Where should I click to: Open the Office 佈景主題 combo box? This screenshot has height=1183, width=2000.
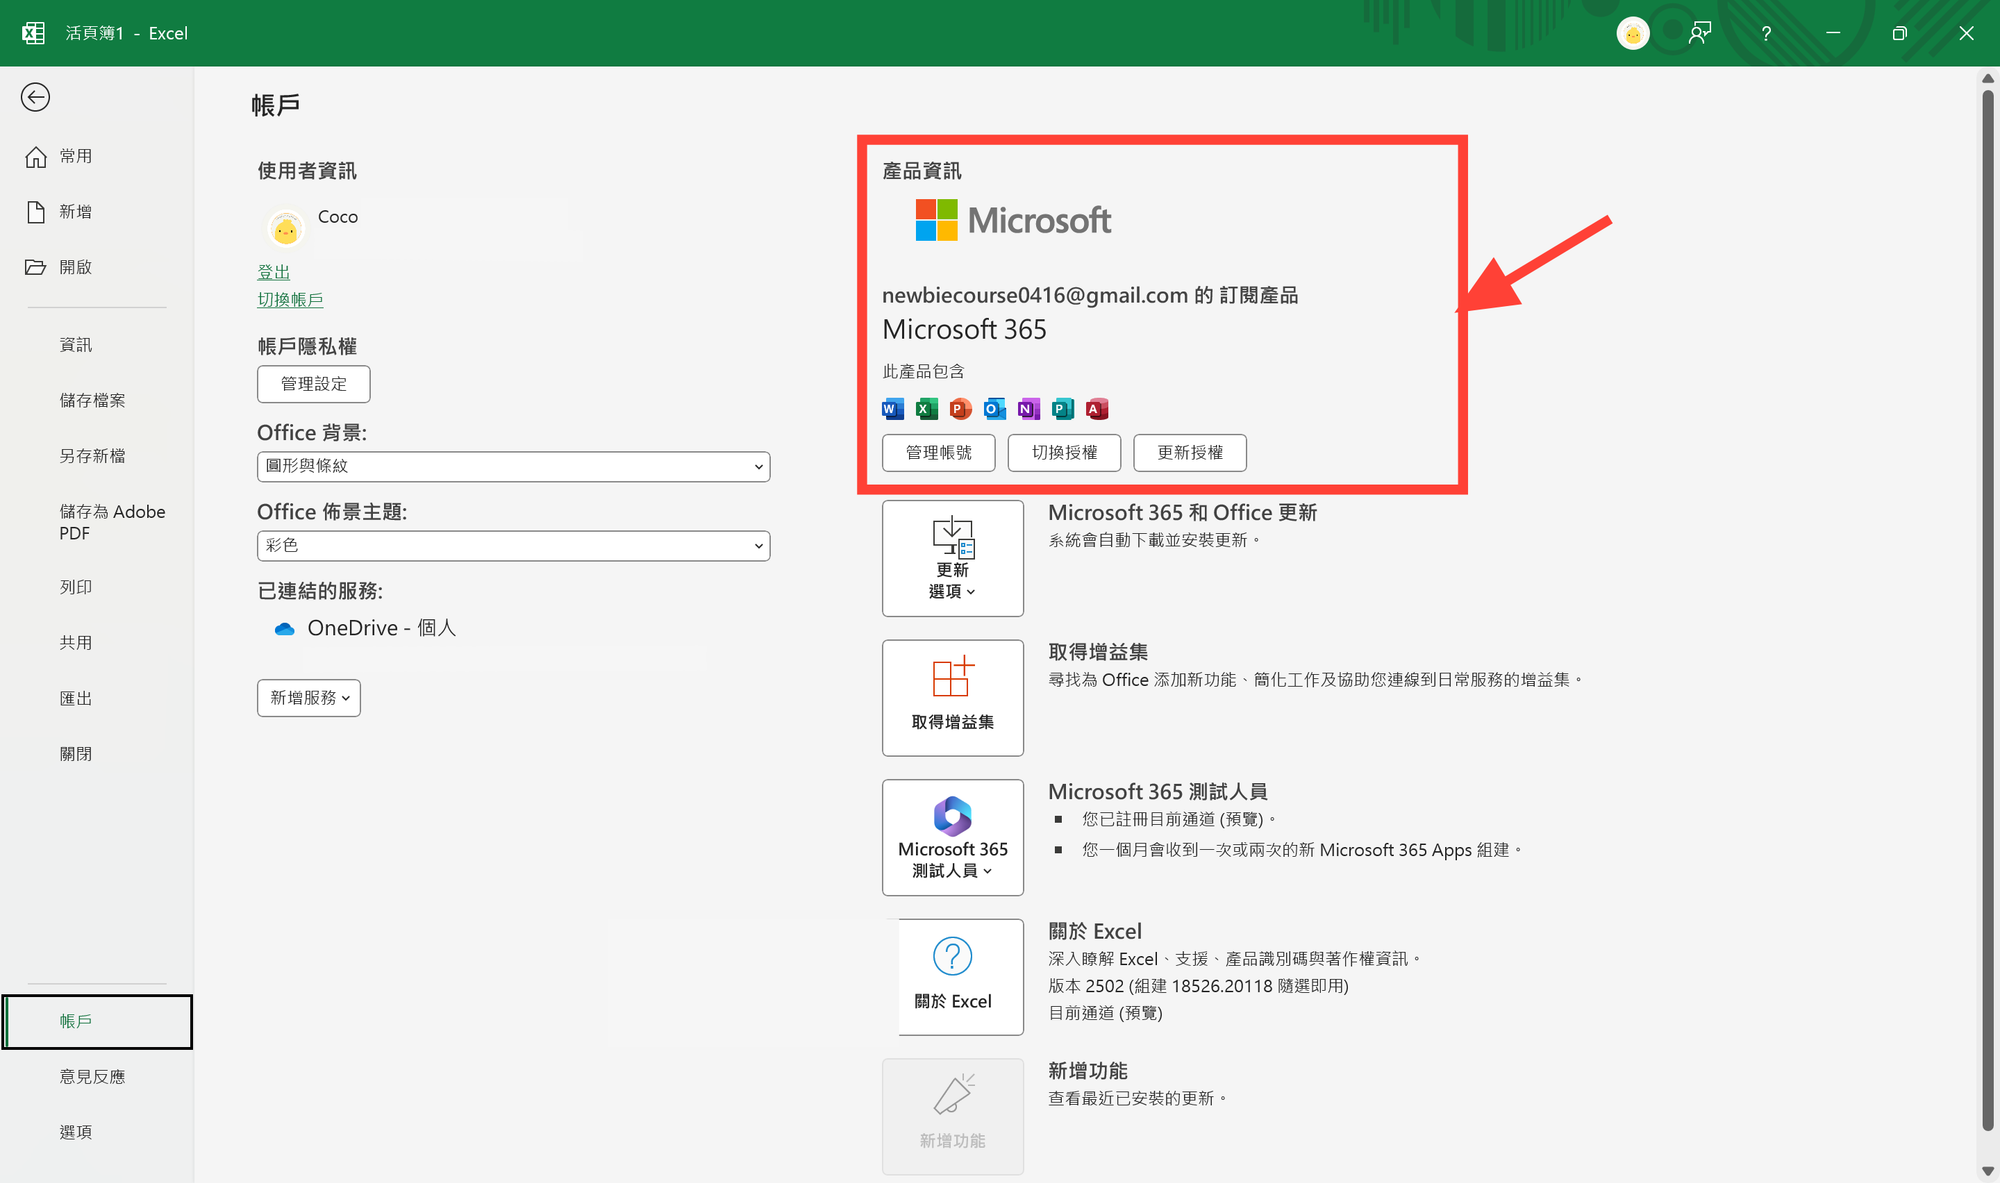(x=513, y=545)
